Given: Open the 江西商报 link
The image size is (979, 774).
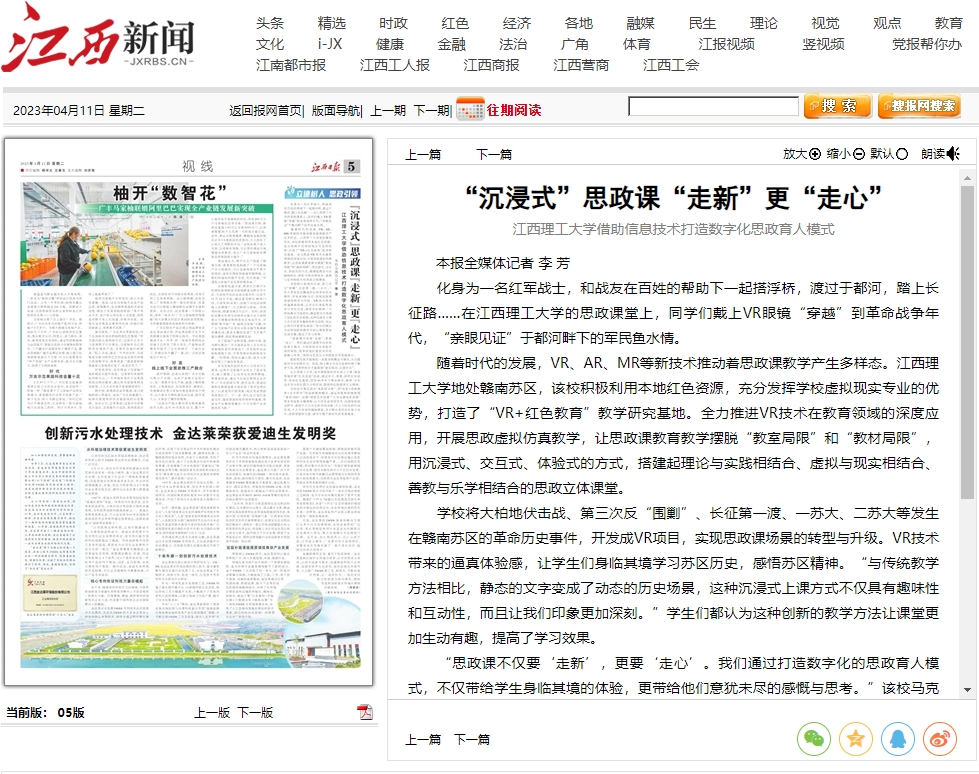Looking at the screenshot, I should (491, 65).
